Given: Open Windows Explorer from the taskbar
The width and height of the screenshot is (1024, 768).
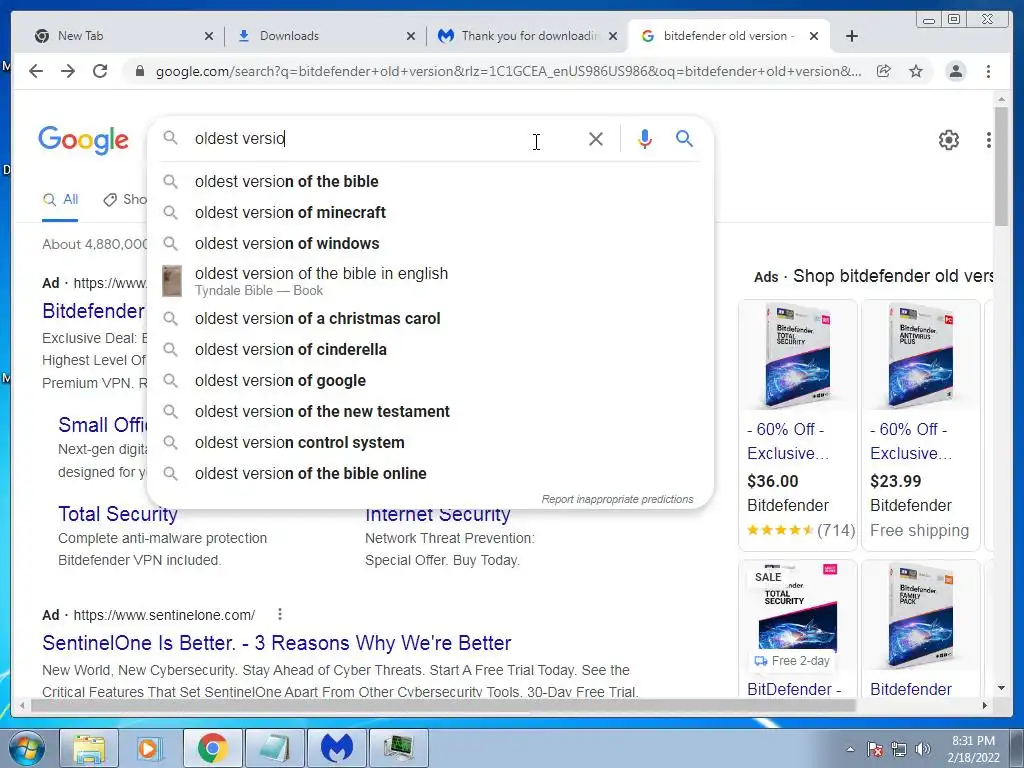Looking at the screenshot, I should pyautogui.click(x=88, y=748).
